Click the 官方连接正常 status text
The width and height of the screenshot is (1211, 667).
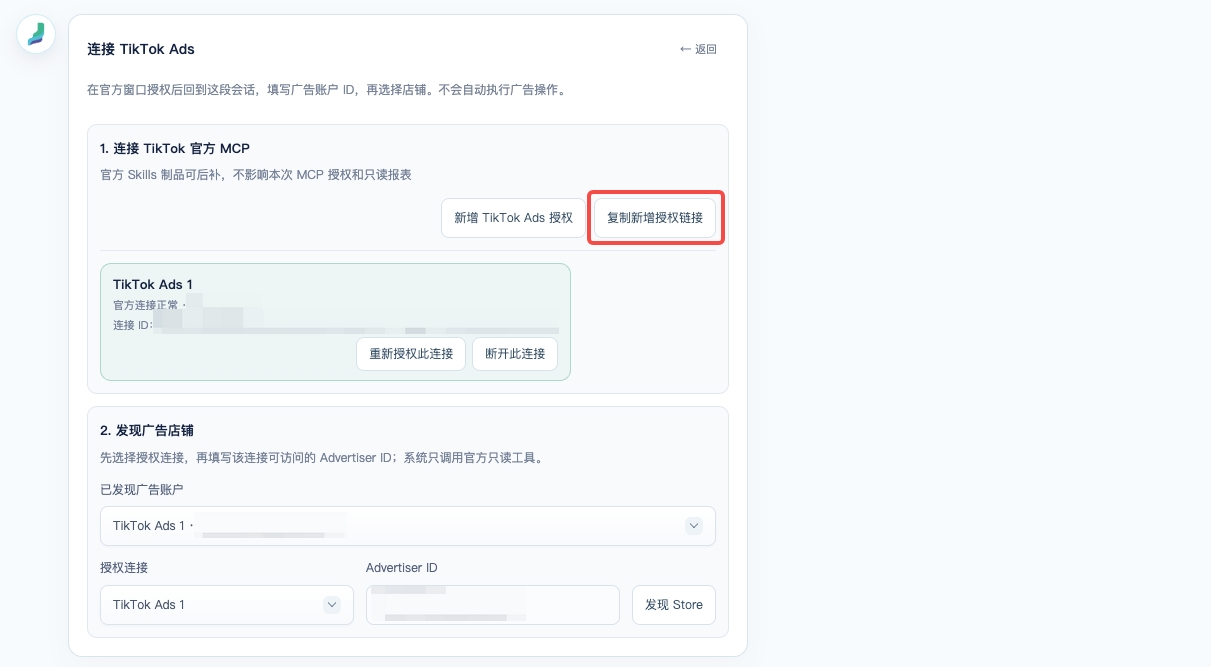tap(146, 305)
